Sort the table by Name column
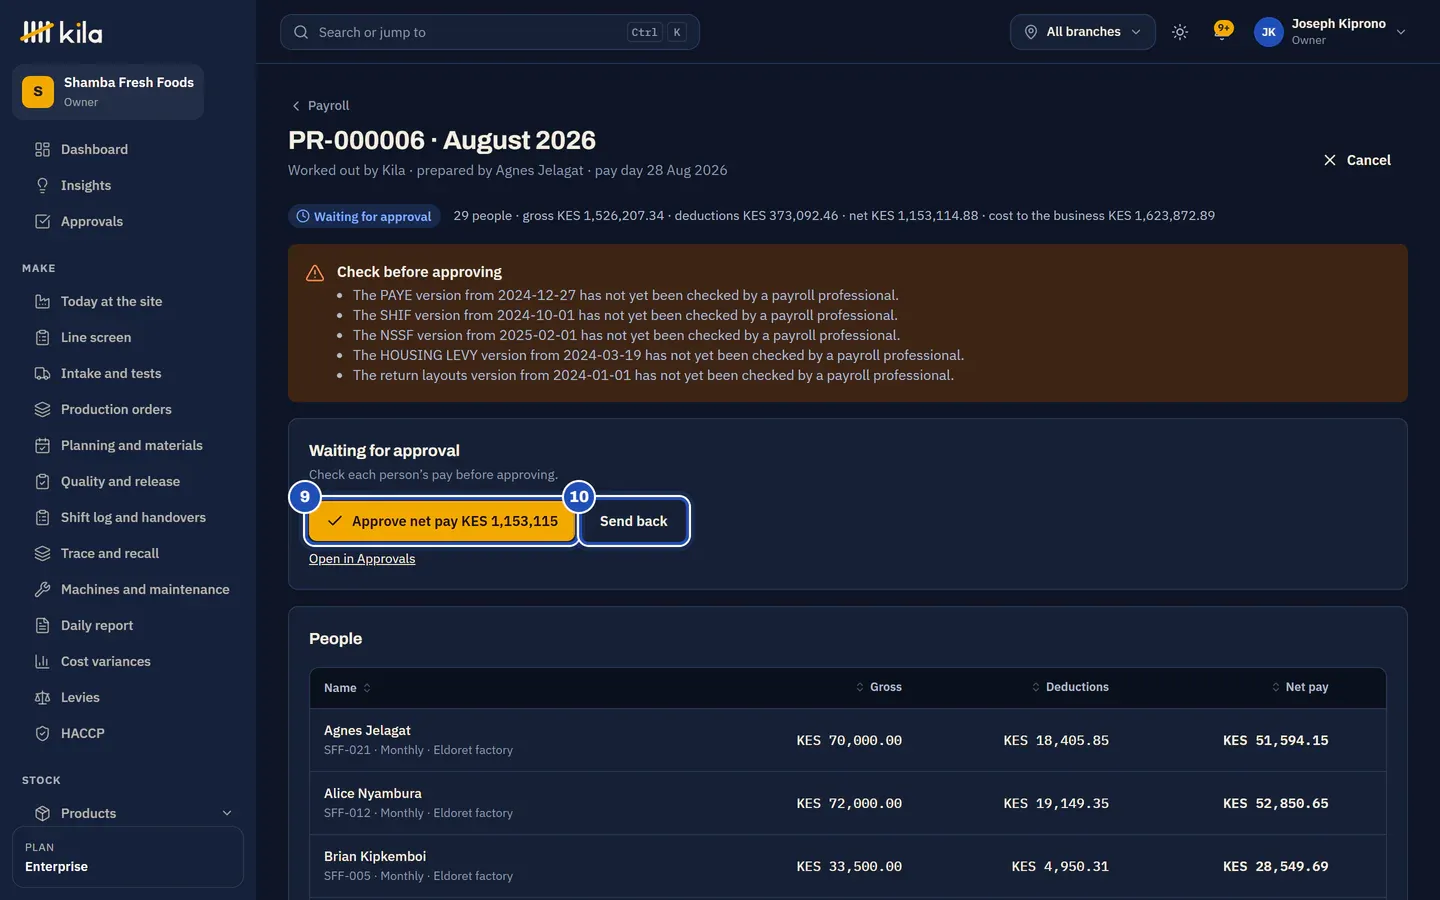 pos(347,688)
